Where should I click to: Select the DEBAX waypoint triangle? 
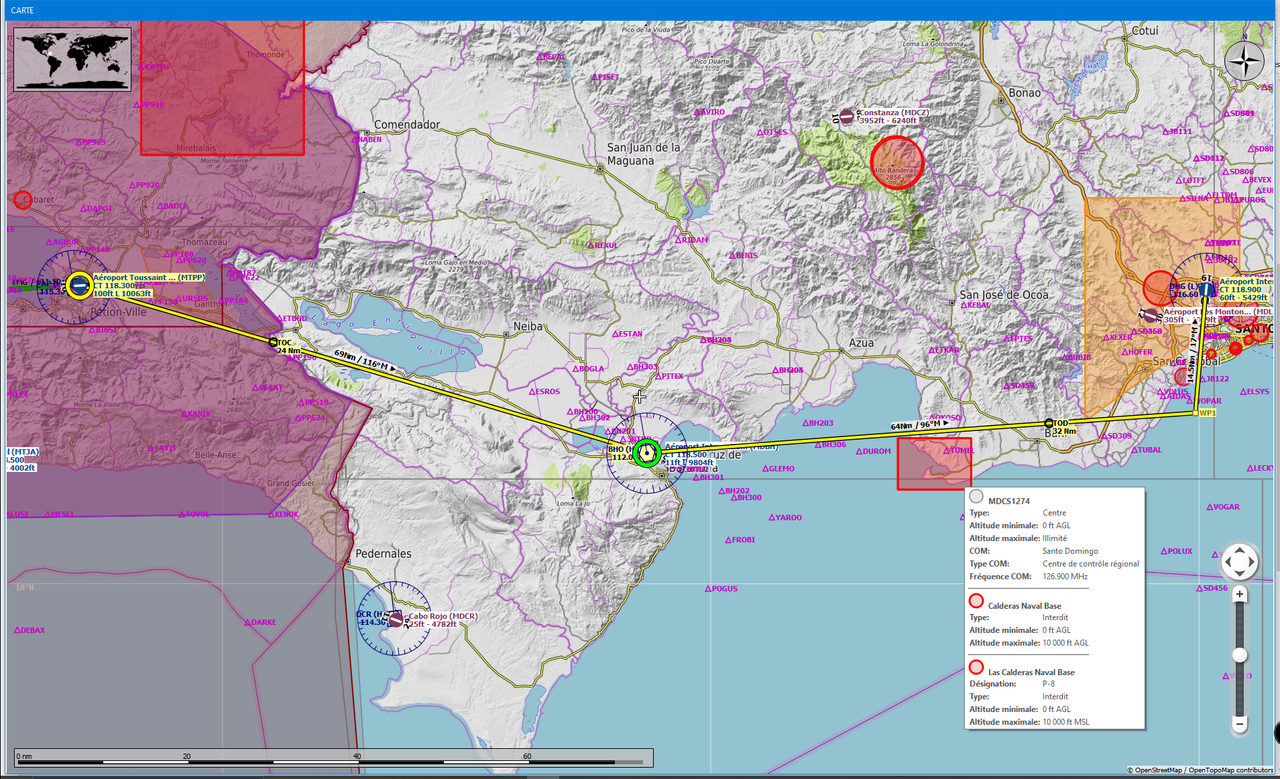click(x=17, y=630)
